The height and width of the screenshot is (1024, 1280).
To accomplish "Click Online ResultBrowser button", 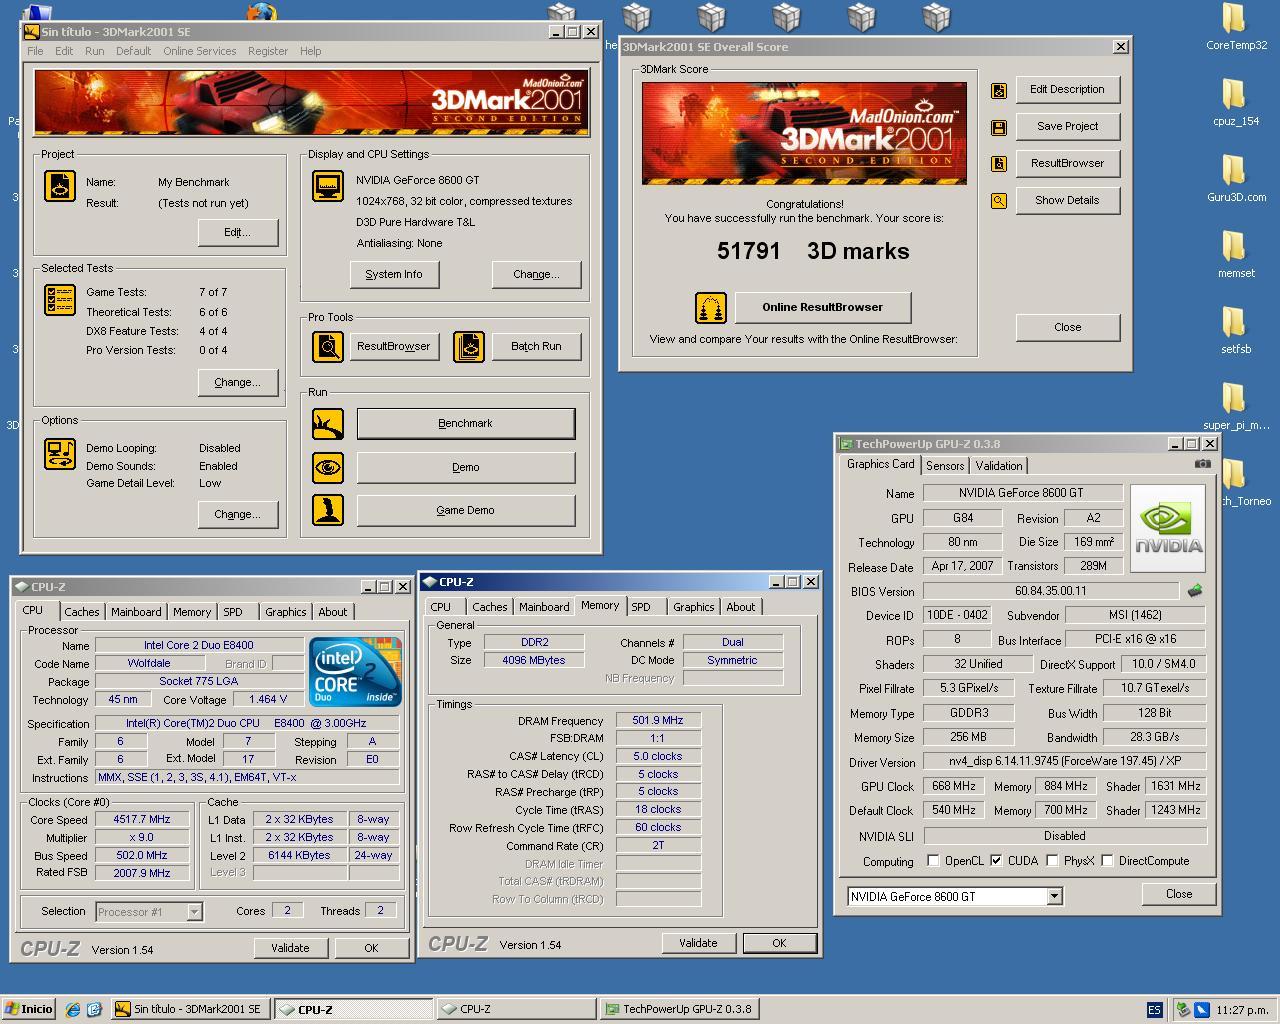I will click(x=823, y=307).
